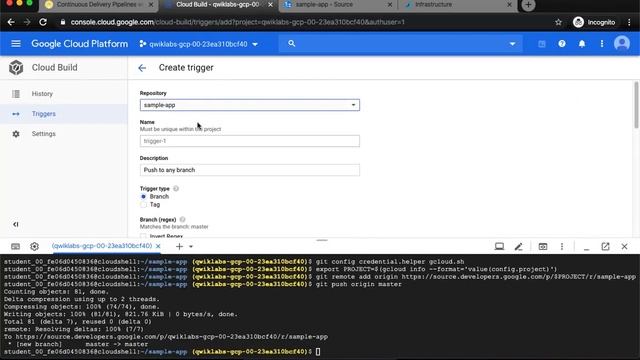Click the Google Cloud Platform title link
640x360 pixels.
80,44
